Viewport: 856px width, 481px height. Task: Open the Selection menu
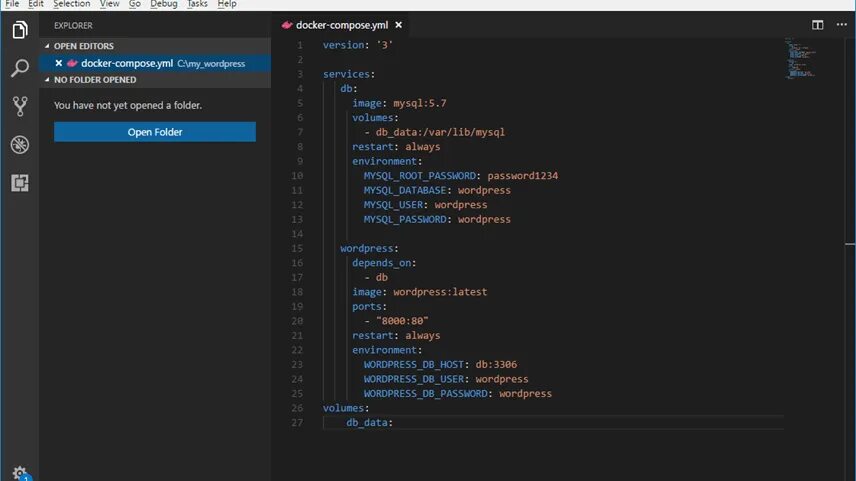(x=72, y=4)
